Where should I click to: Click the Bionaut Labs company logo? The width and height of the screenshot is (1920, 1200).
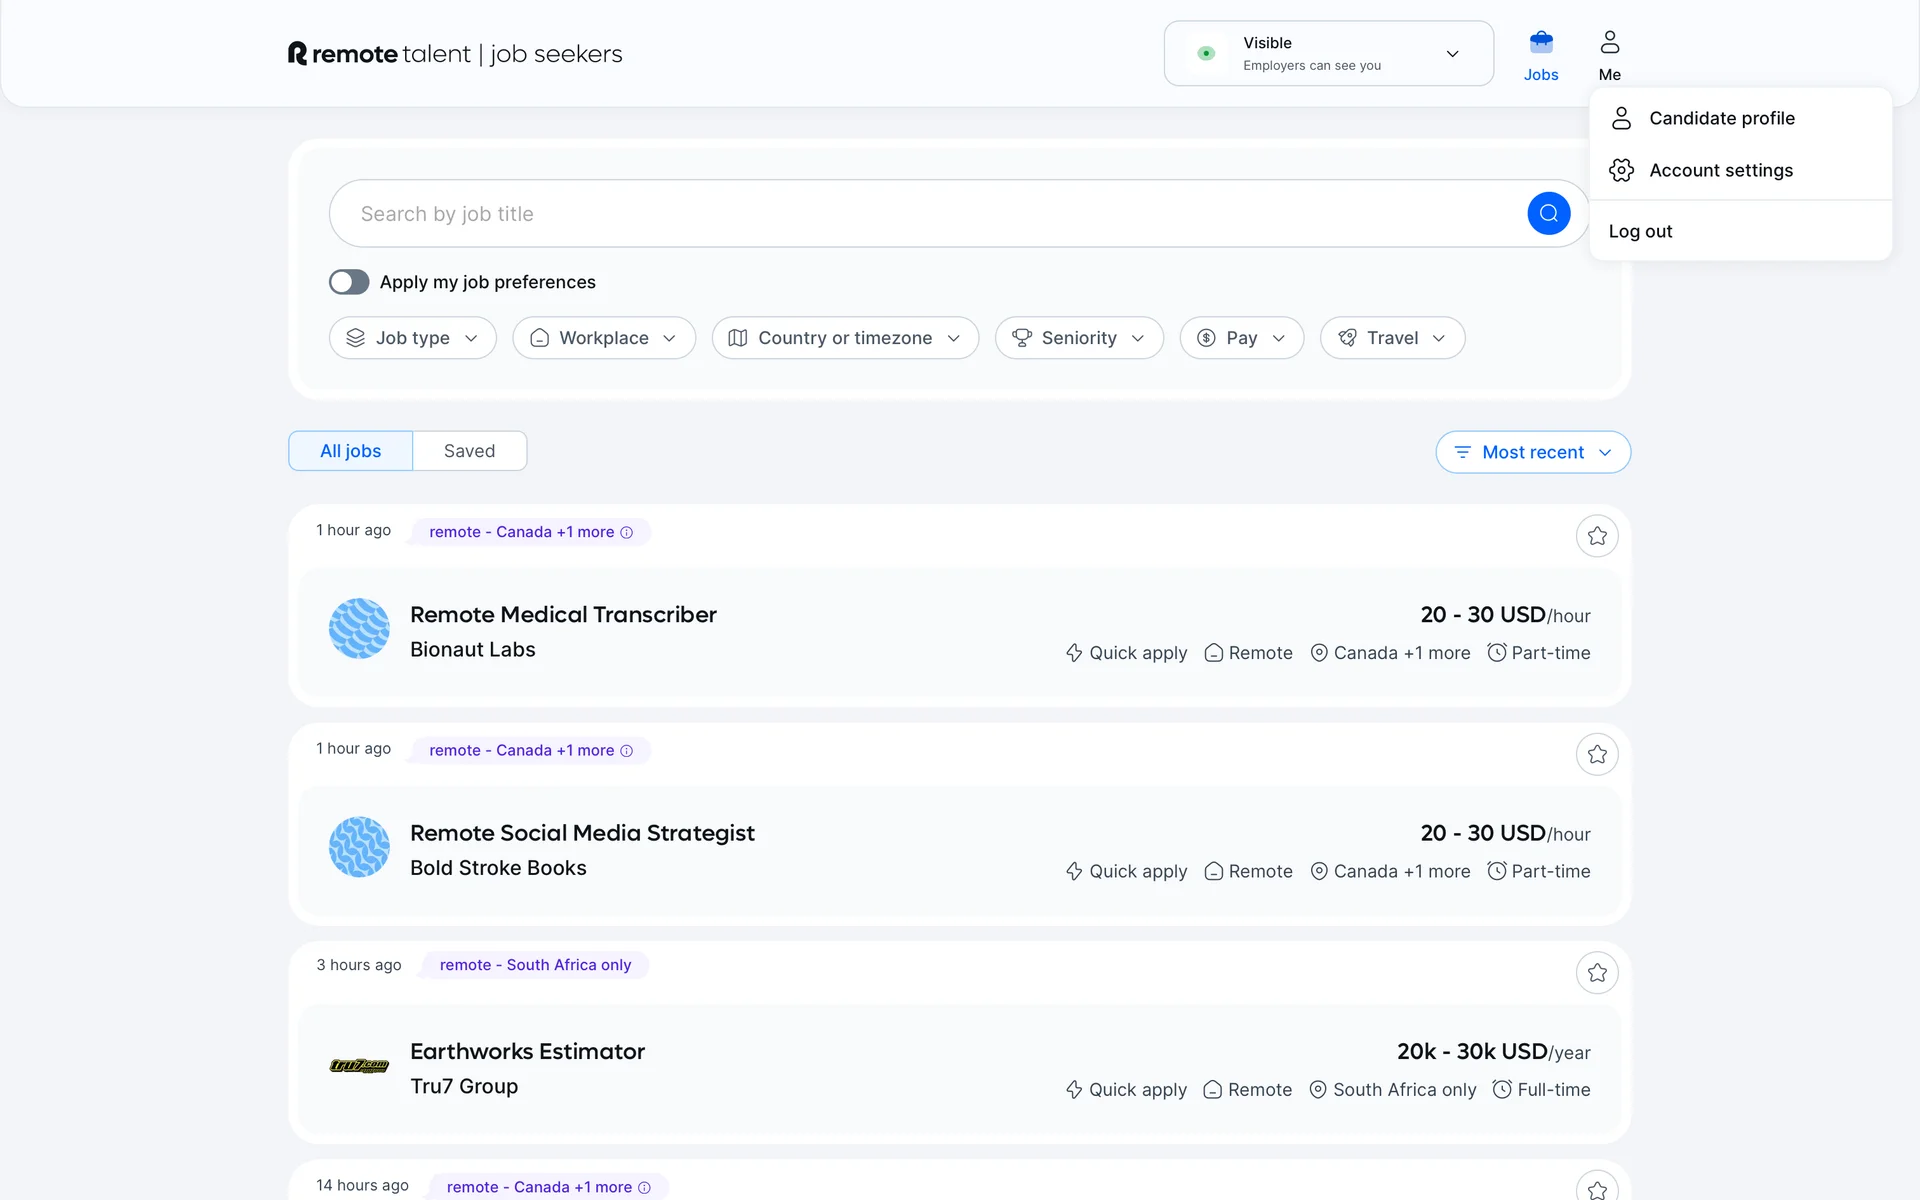(x=359, y=629)
